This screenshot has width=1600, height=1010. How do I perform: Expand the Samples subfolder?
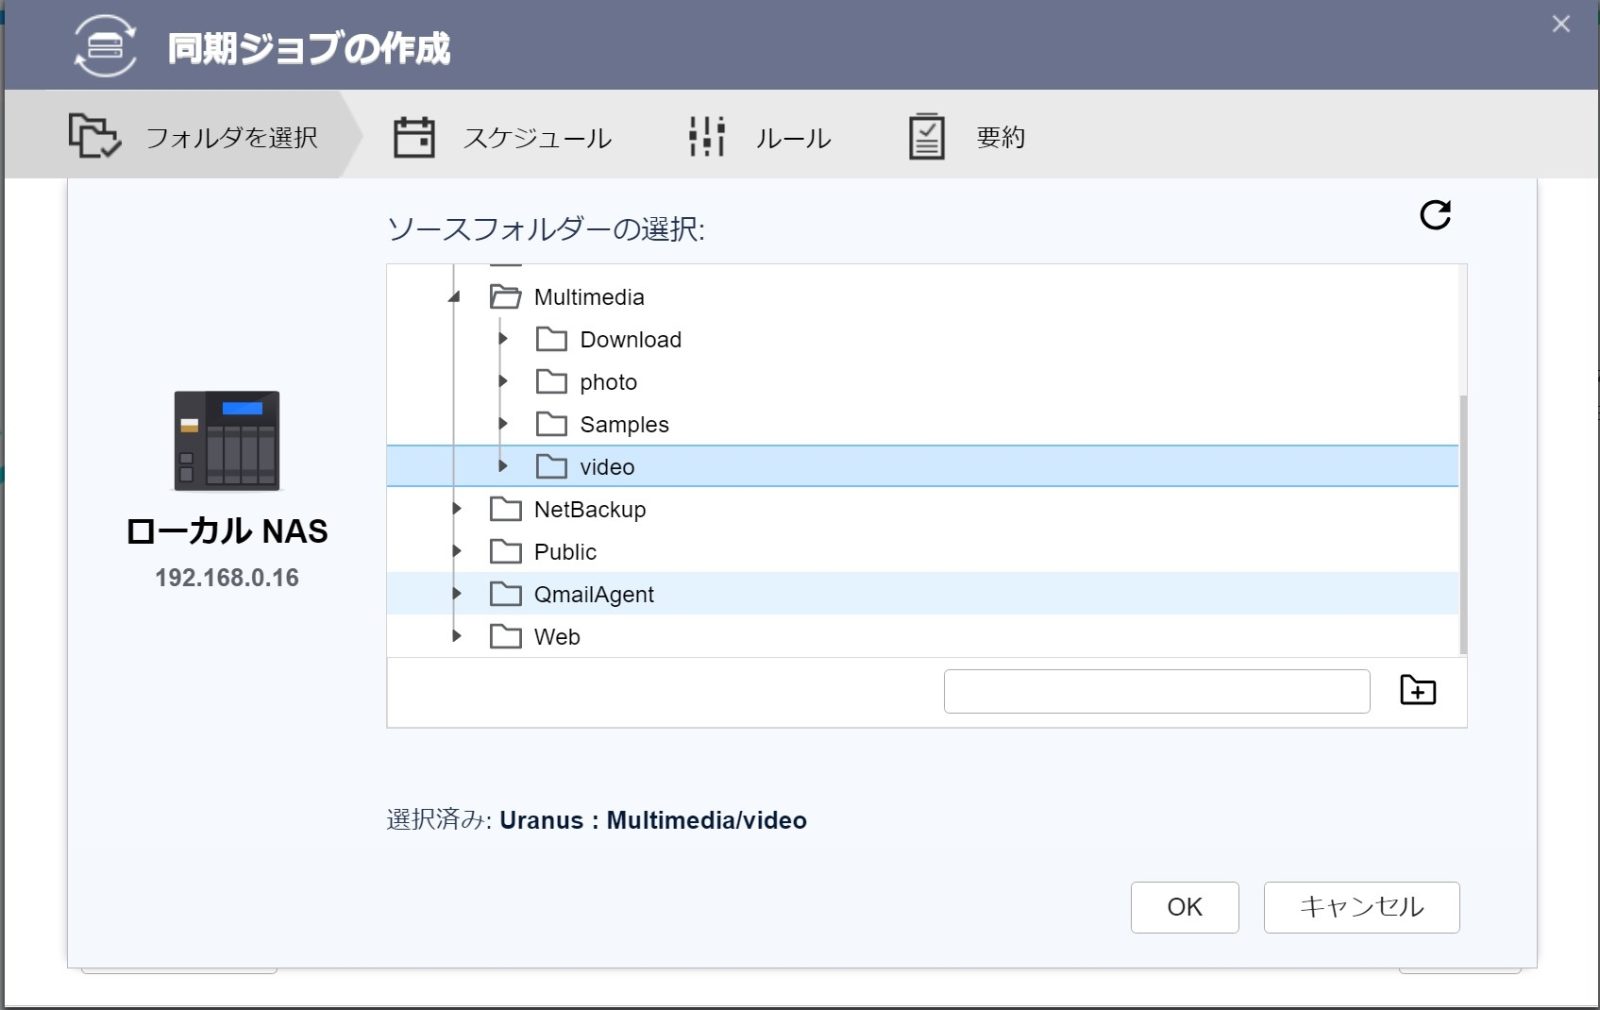[x=503, y=424]
